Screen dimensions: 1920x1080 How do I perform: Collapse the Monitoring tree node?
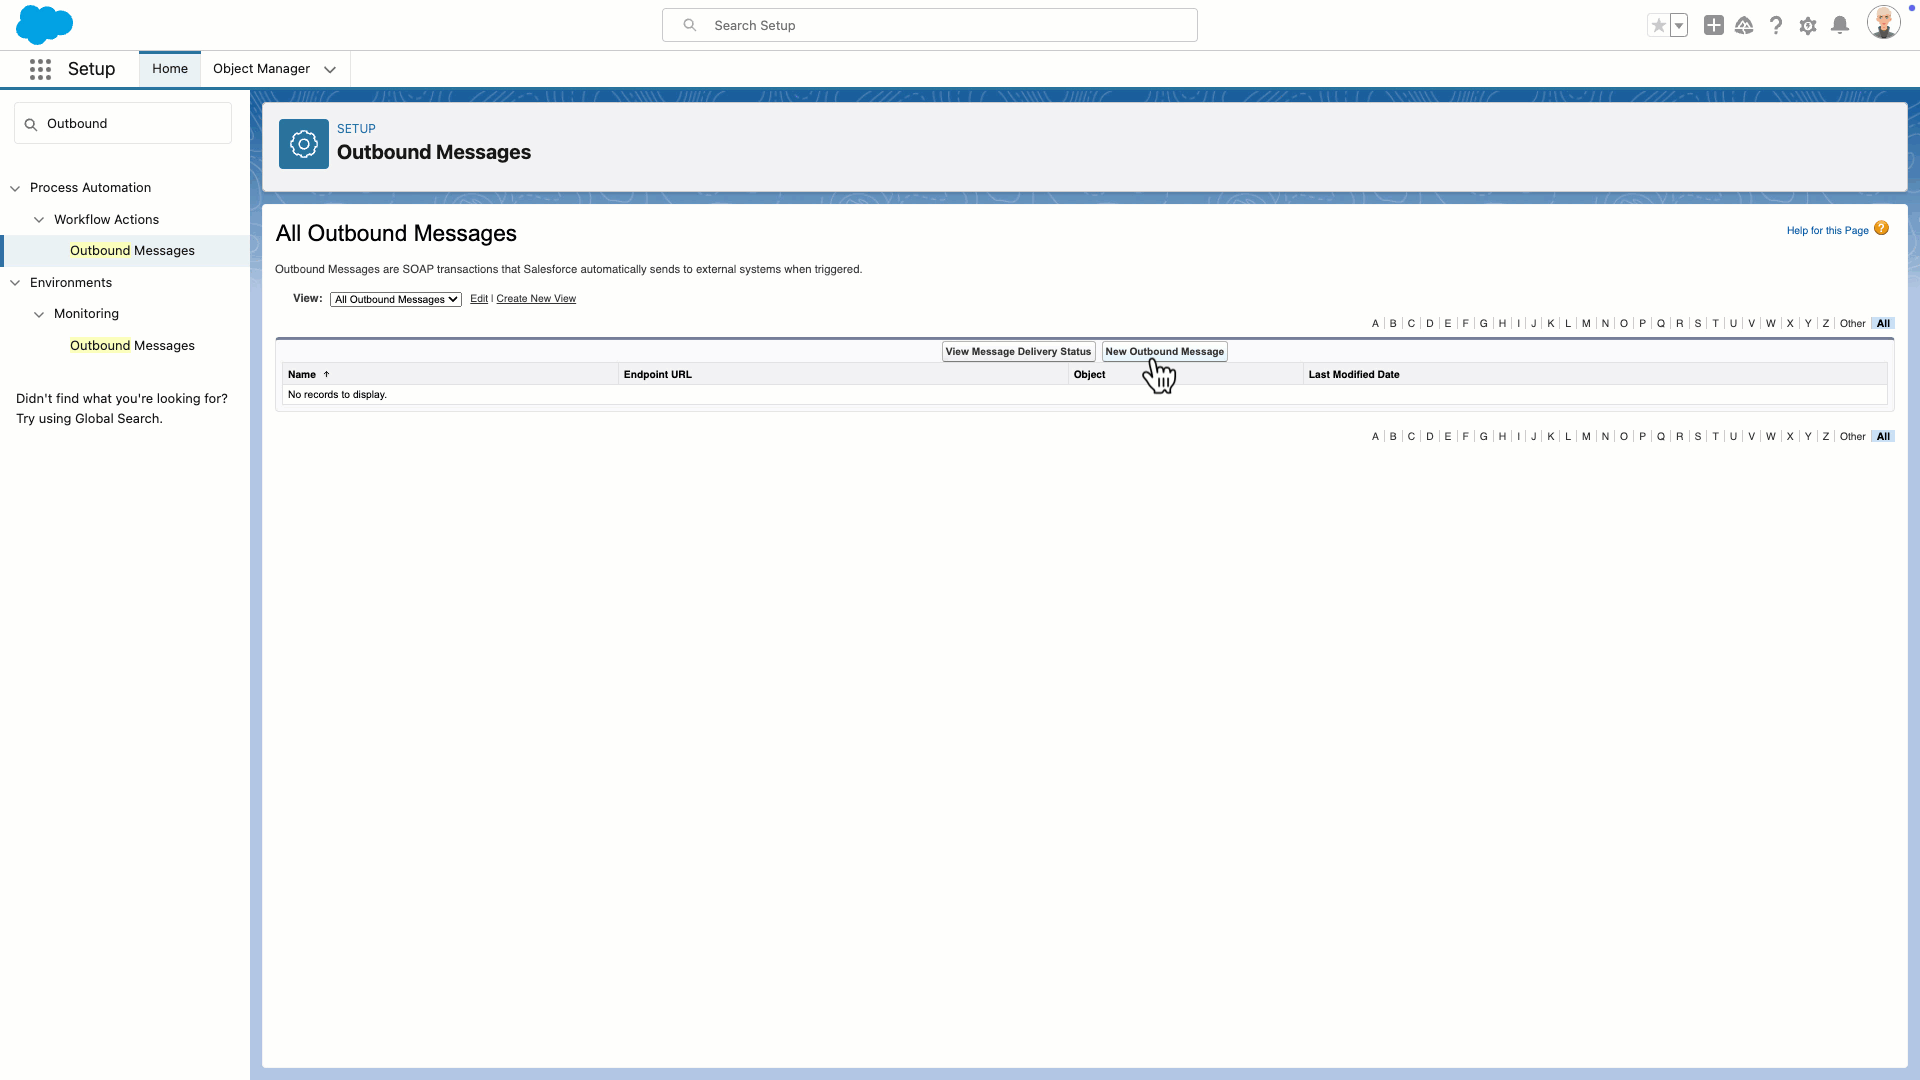click(39, 314)
